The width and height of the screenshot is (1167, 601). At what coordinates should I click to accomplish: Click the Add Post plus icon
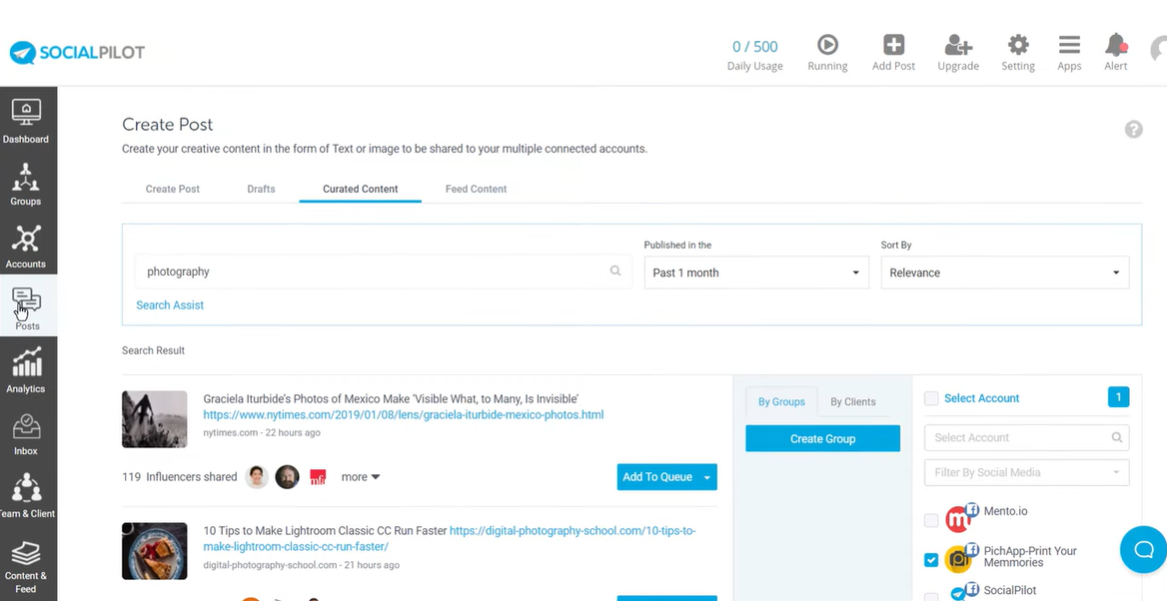(x=894, y=45)
